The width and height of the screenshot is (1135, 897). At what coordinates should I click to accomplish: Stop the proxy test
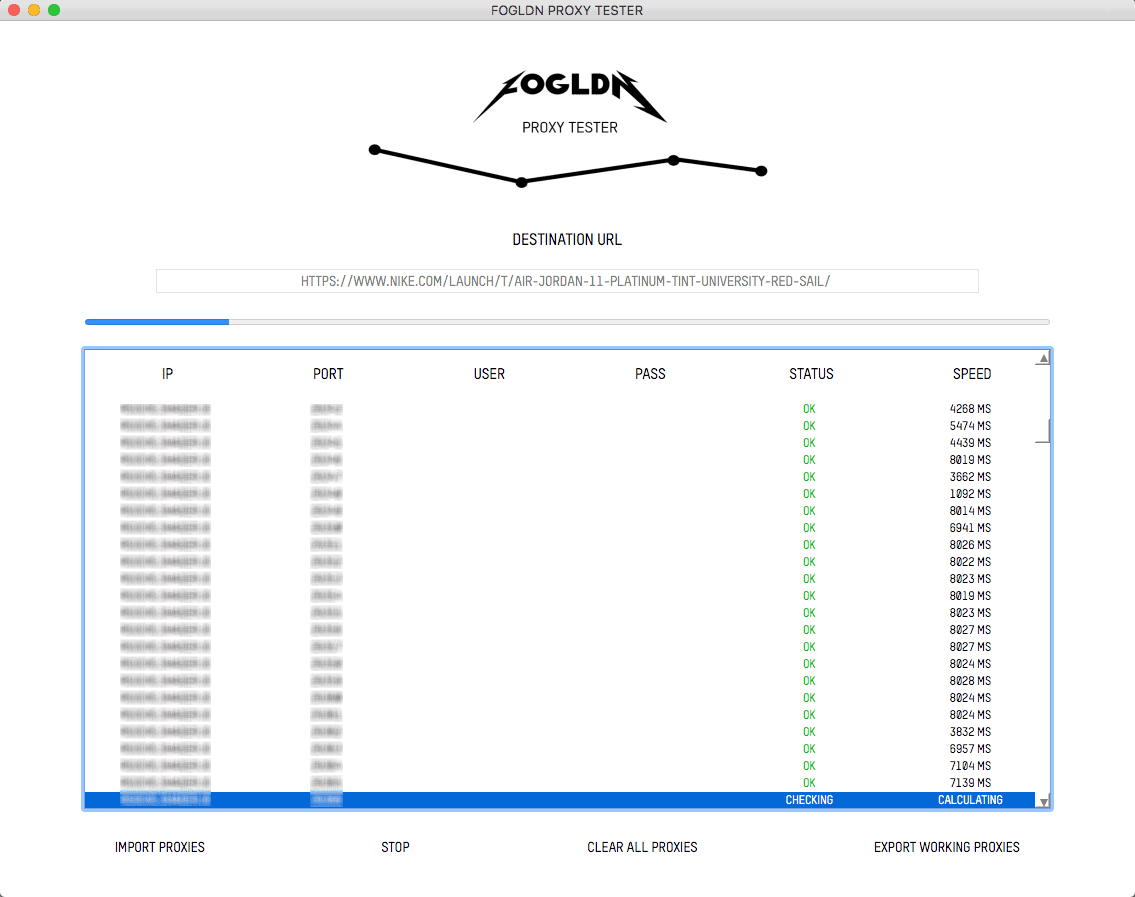(x=395, y=847)
